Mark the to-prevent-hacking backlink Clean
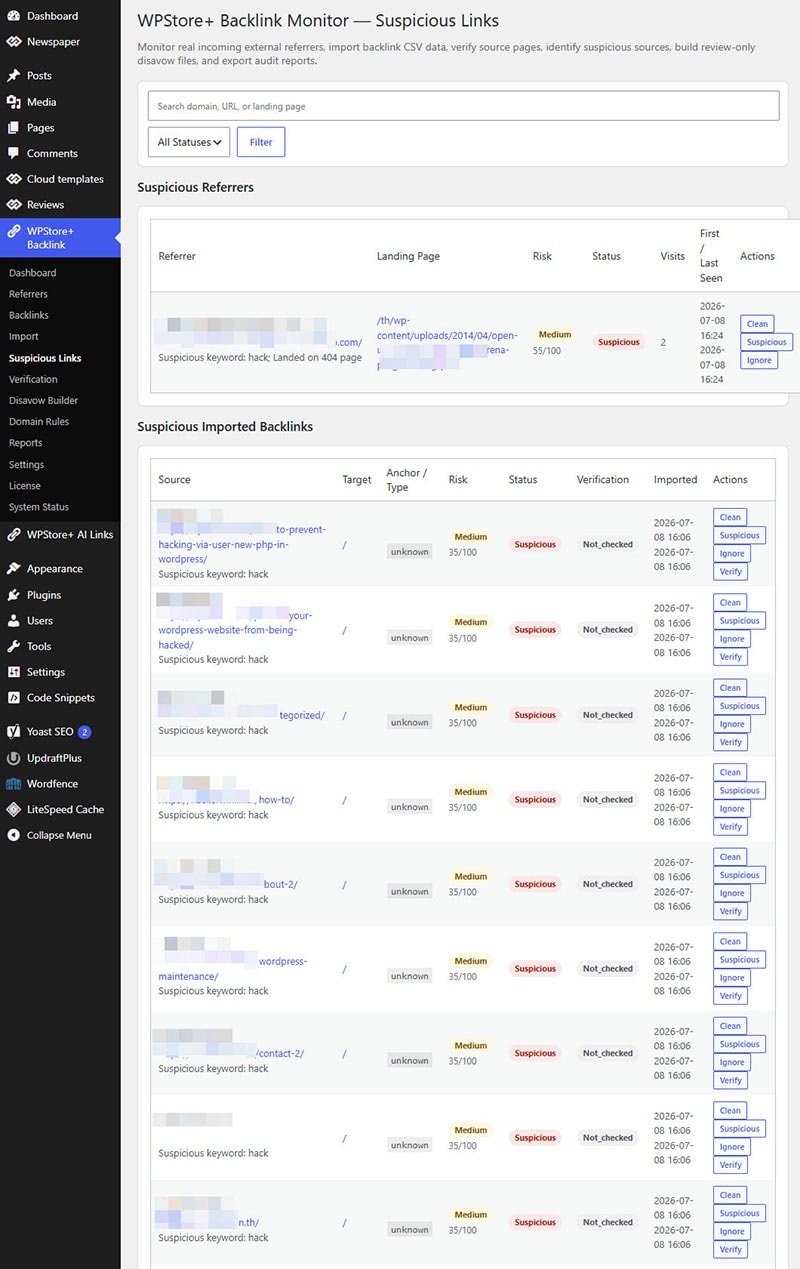800x1269 pixels. pos(730,517)
